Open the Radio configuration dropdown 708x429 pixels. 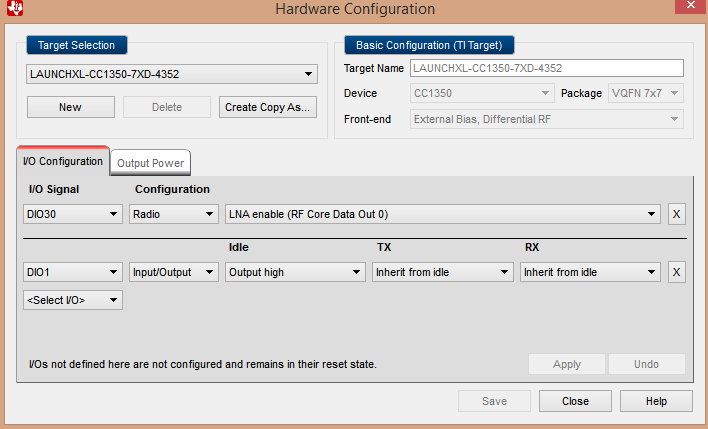click(x=174, y=214)
